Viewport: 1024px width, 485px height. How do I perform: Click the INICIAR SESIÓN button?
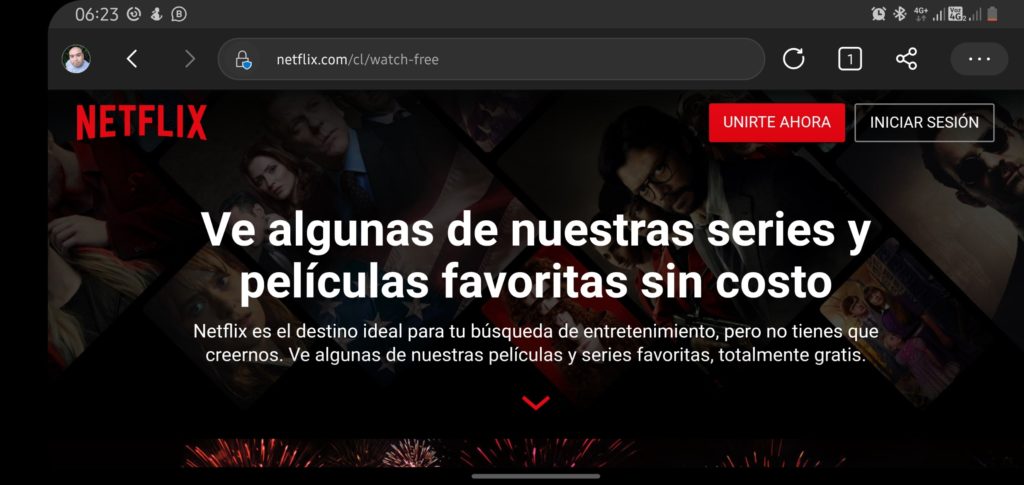(x=924, y=123)
